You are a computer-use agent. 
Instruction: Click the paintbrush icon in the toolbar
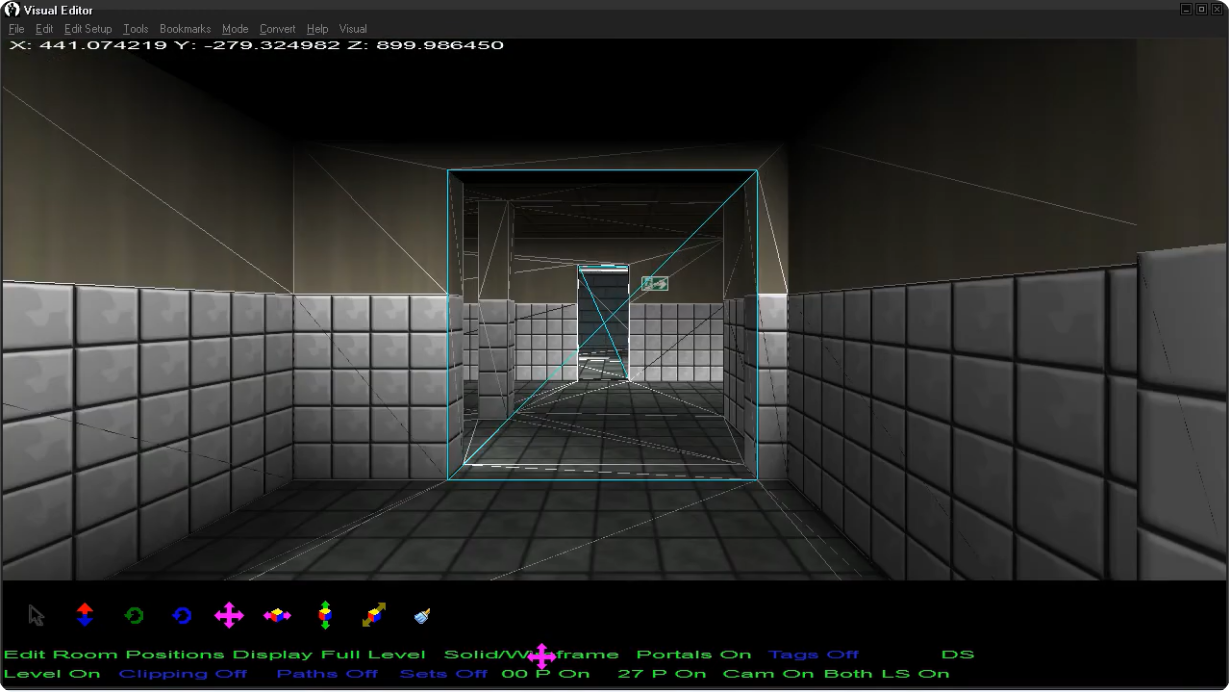[422, 615]
